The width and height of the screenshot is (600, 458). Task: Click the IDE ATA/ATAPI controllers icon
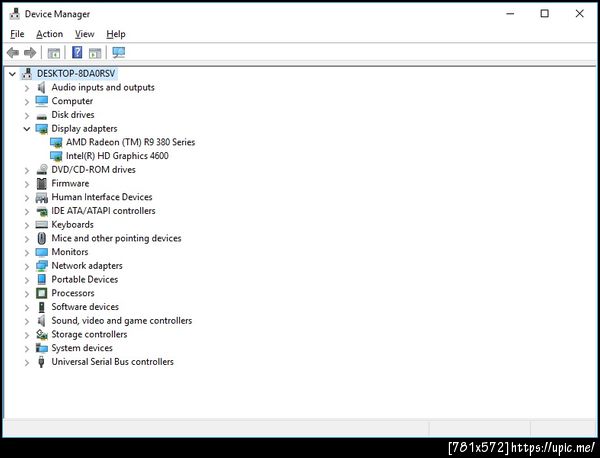click(42, 211)
